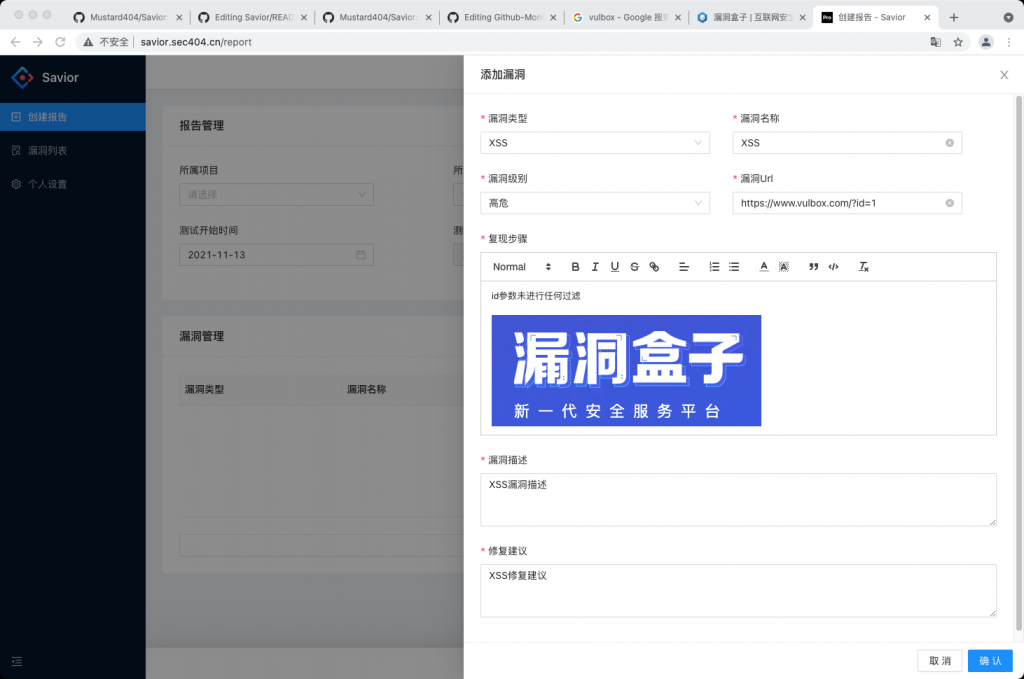Open the 漏洞级别 dropdown showing 高危
Image resolution: width=1024 pixels, height=679 pixels.
pyautogui.click(x=595, y=202)
